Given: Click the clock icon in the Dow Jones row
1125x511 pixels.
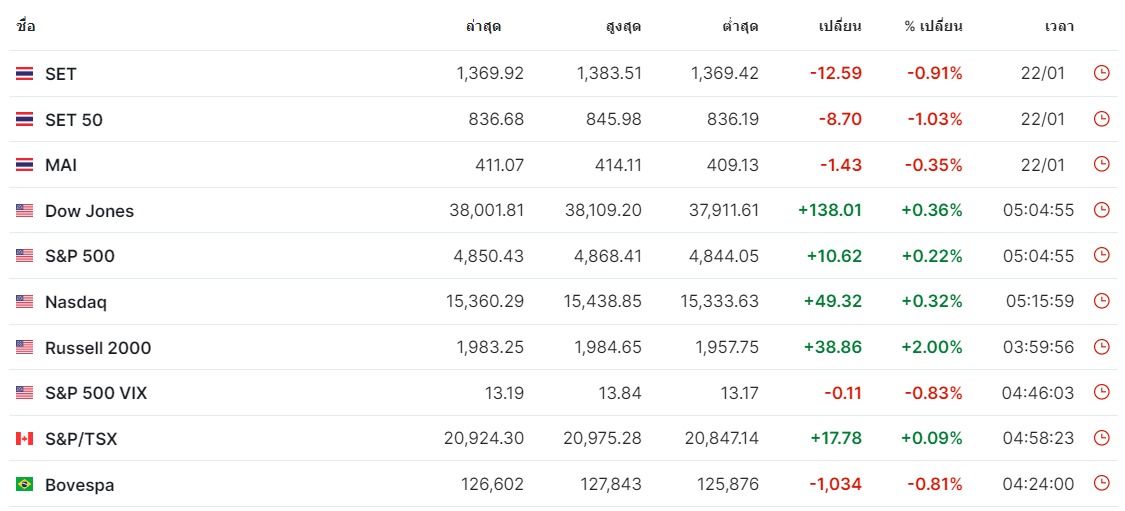Looking at the screenshot, I should pos(1101,210).
